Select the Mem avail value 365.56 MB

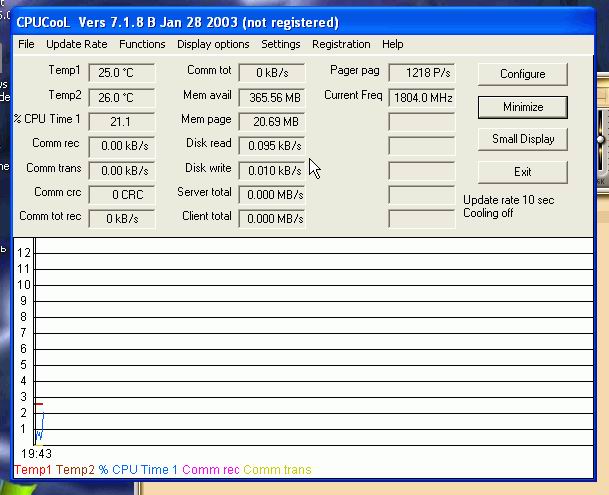point(272,97)
